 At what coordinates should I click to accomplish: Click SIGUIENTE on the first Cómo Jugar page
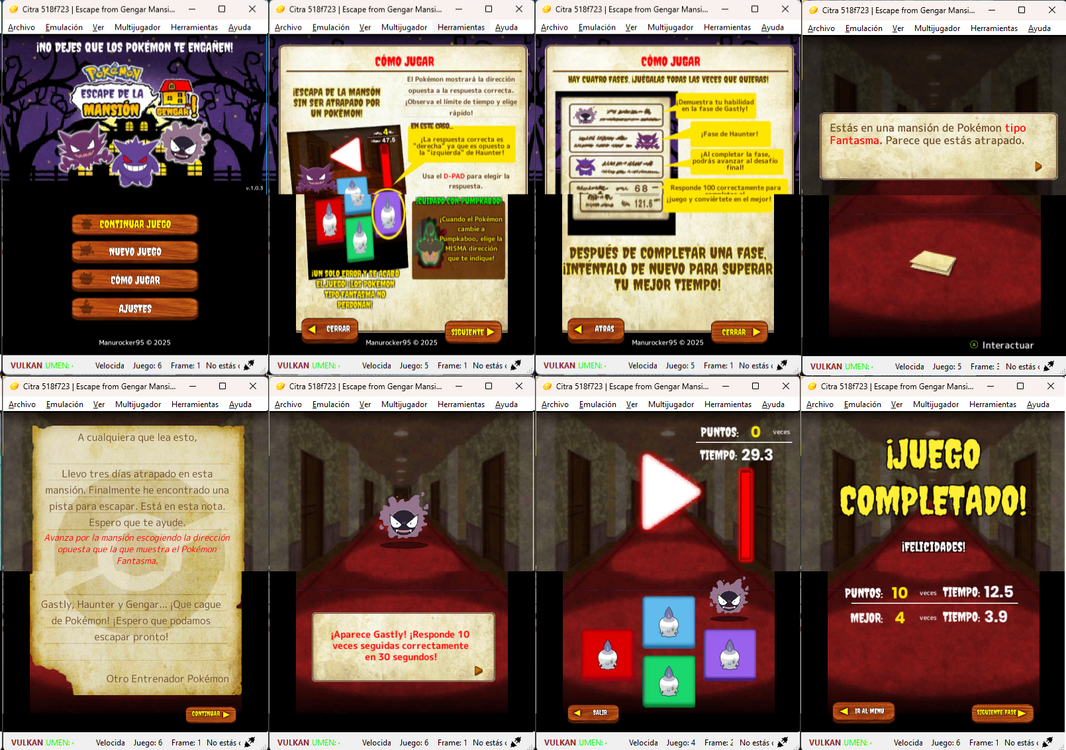click(x=473, y=331)
